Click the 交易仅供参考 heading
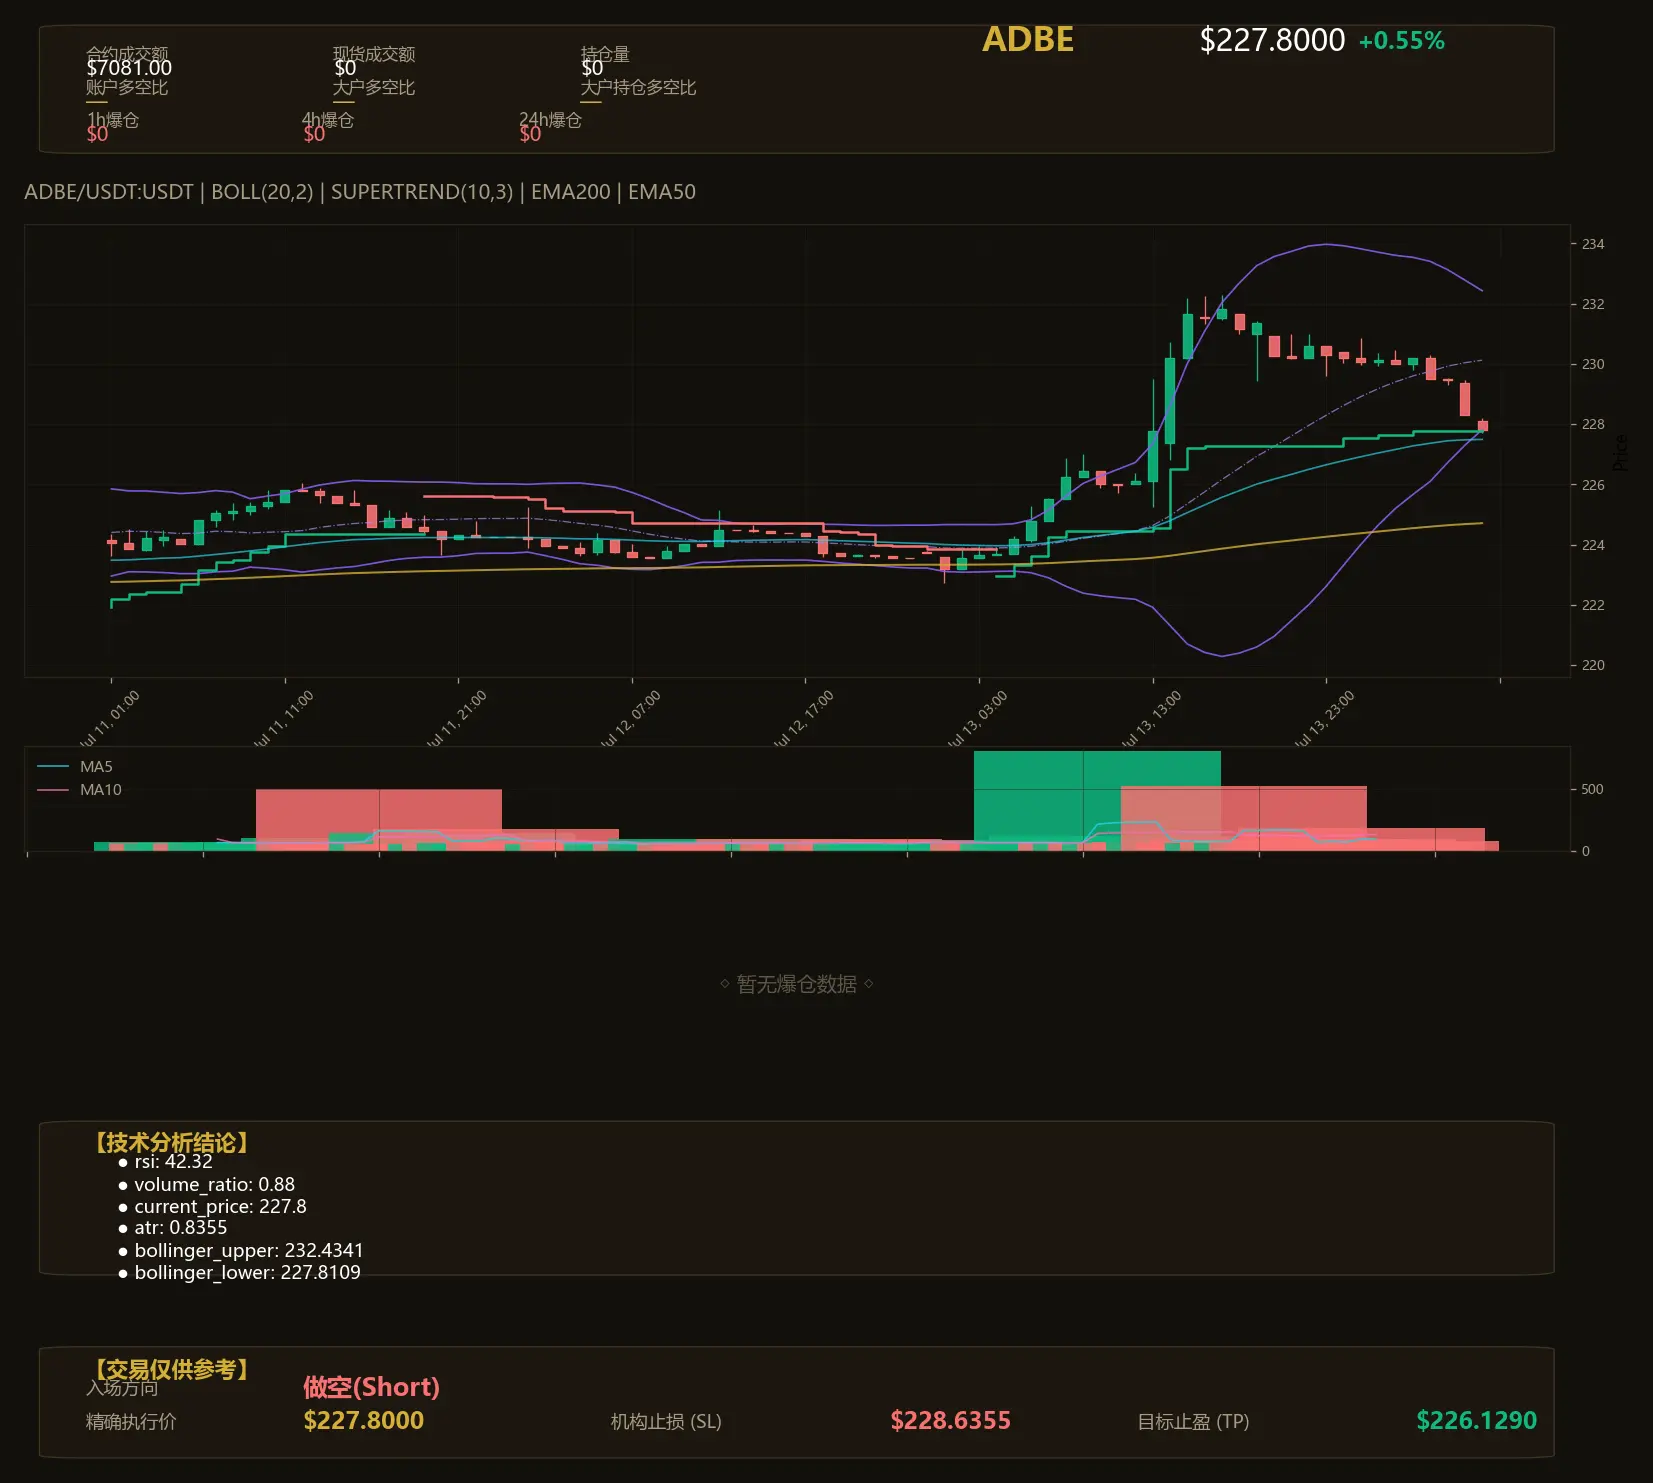Image resolution: width=1653 pixels, height=1483 pixels. [171, 1369]
